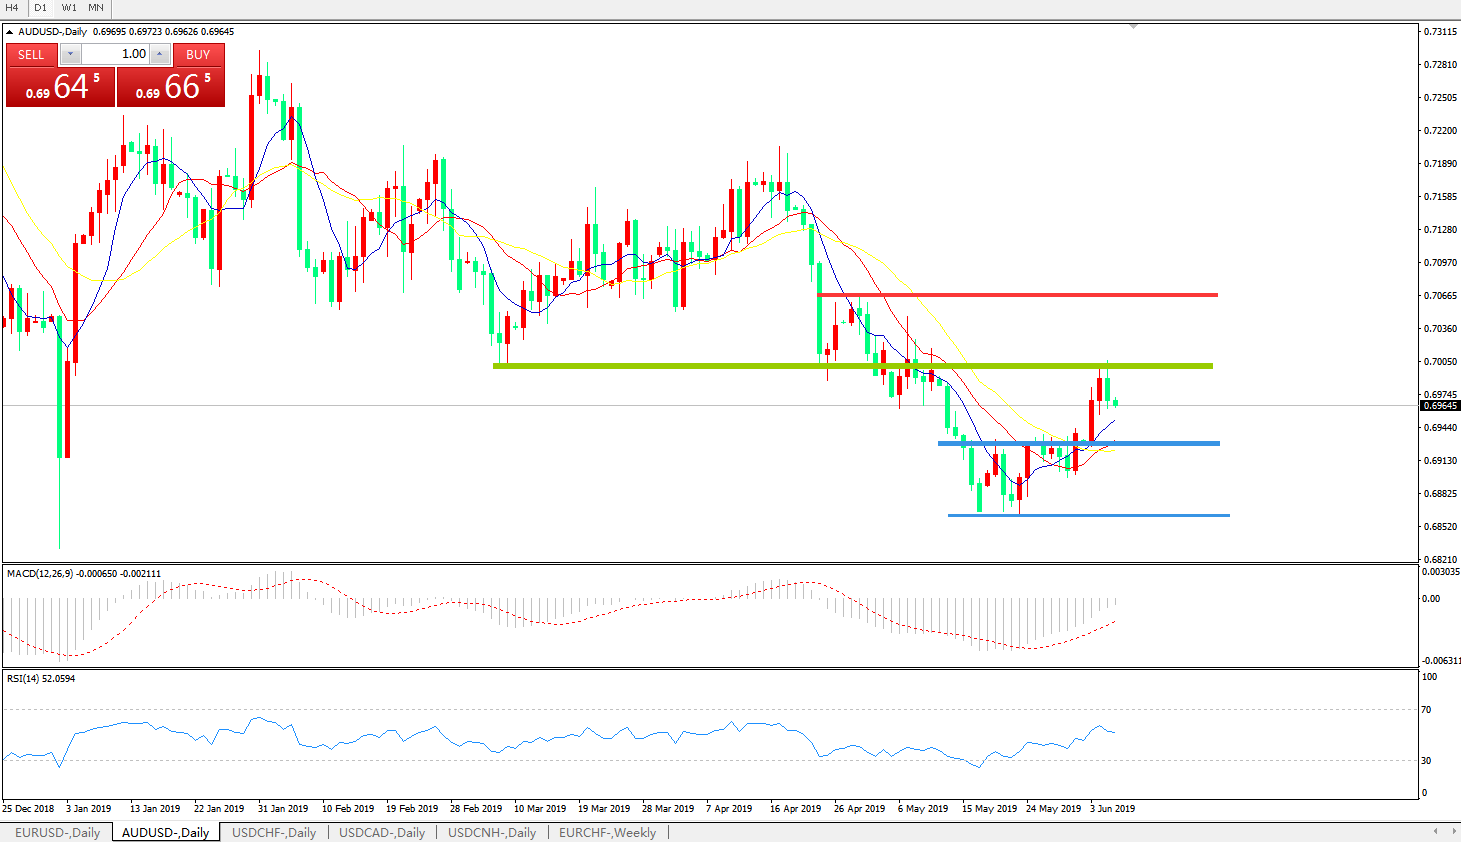Select the MN monthly timeframe
Image resolution: width=1461 pixels, height=842 pixels.
click(96, 8)
